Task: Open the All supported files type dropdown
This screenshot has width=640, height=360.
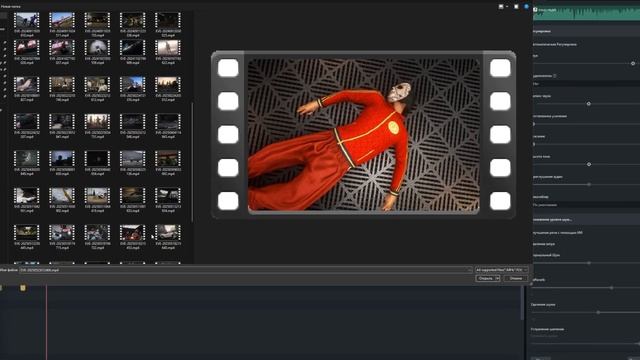Action: (502, 270)
